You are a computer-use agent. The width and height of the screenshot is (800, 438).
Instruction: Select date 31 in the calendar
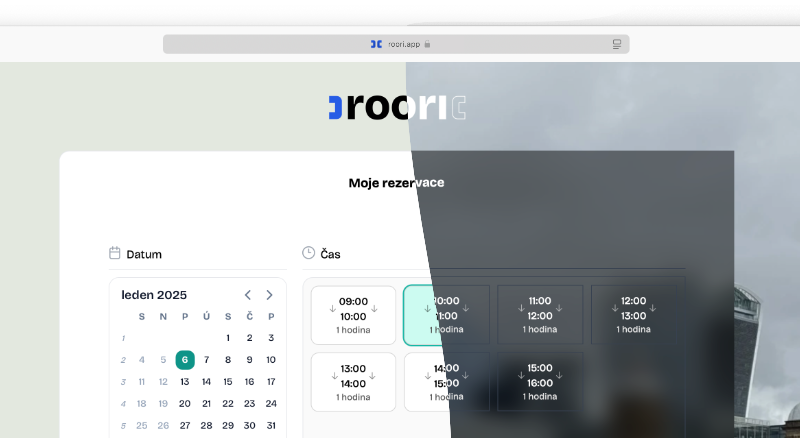coord(271,425)
